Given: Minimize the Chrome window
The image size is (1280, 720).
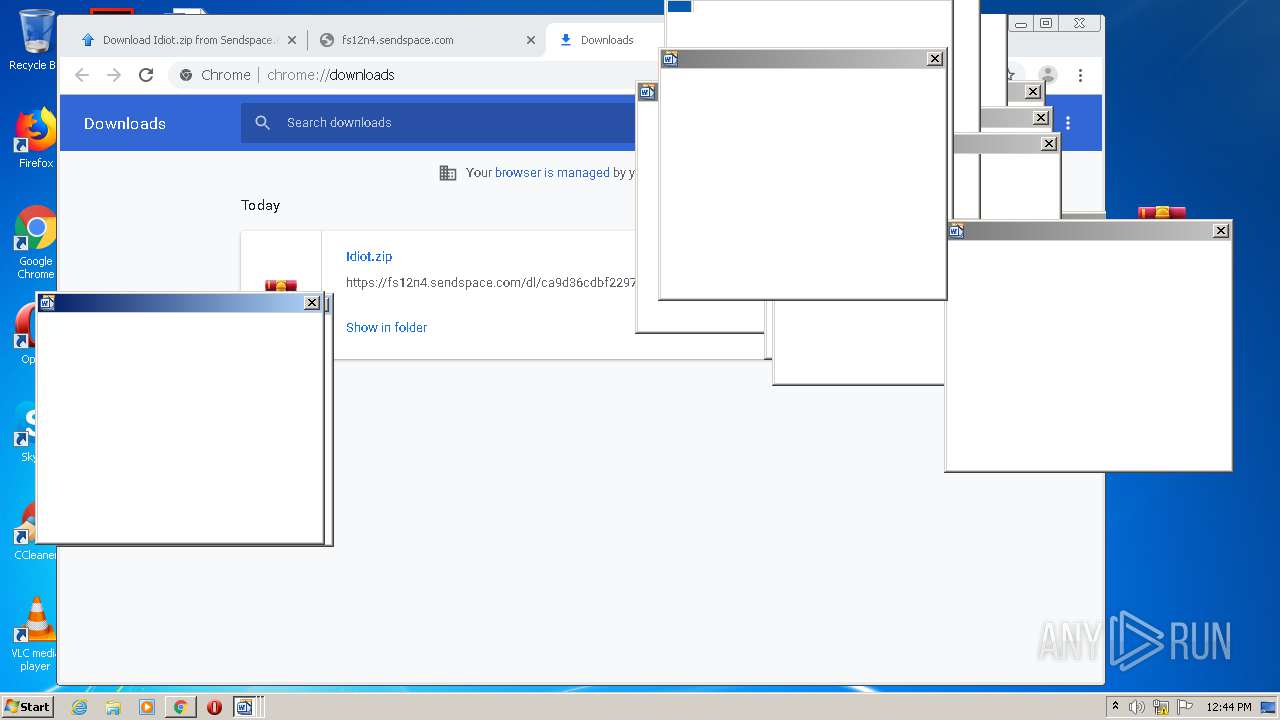Looking at the screenshot, I should pyautogui.click(x=1020, y=23).
